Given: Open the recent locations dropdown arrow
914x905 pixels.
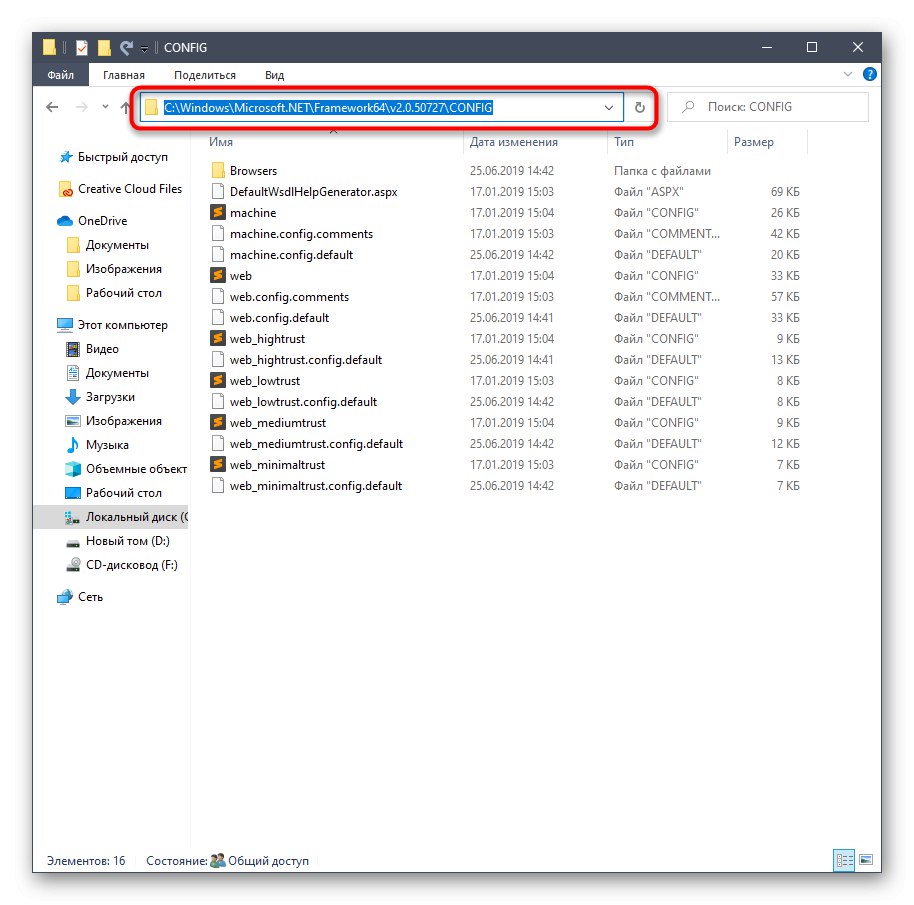Looking at the screenshot, I should (x=105, y=107).
